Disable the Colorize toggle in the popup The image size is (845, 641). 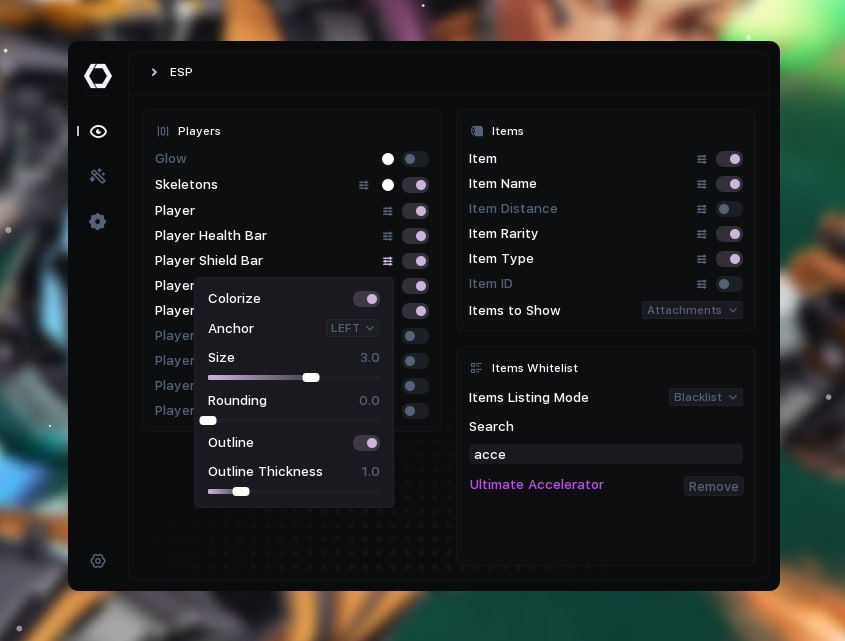(x=366, y=299)
